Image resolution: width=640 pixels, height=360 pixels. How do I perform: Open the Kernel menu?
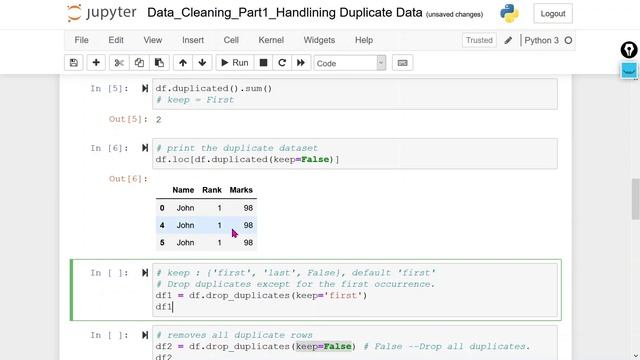tap(271, 40)
